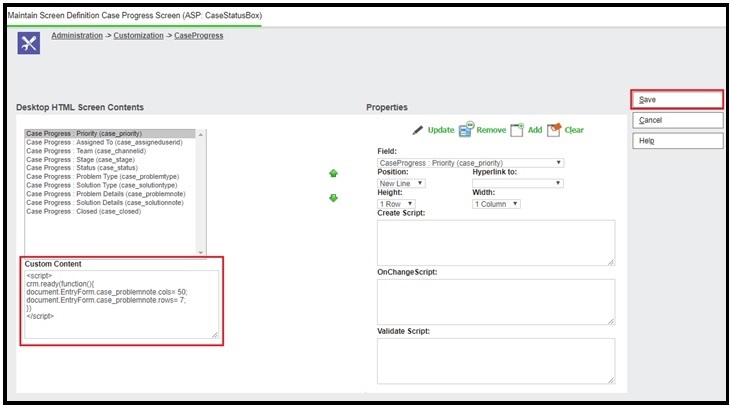Click the Maintain Screen Definition title tab
The width and height of the screenshot is (729, 405).
(x=135, y=15)
